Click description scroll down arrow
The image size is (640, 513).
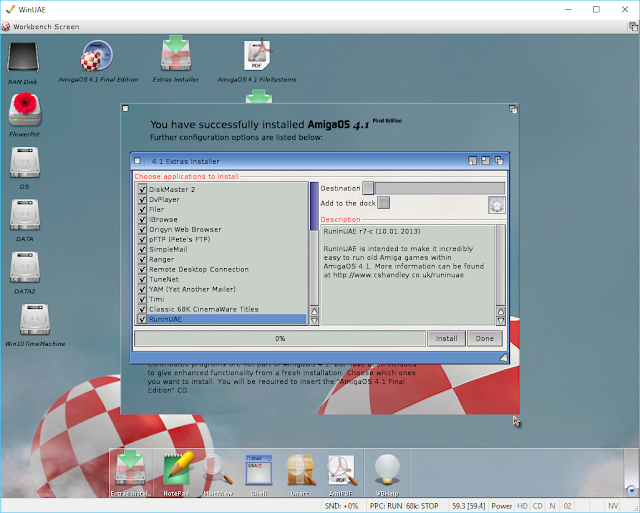[x=501, y=321]
